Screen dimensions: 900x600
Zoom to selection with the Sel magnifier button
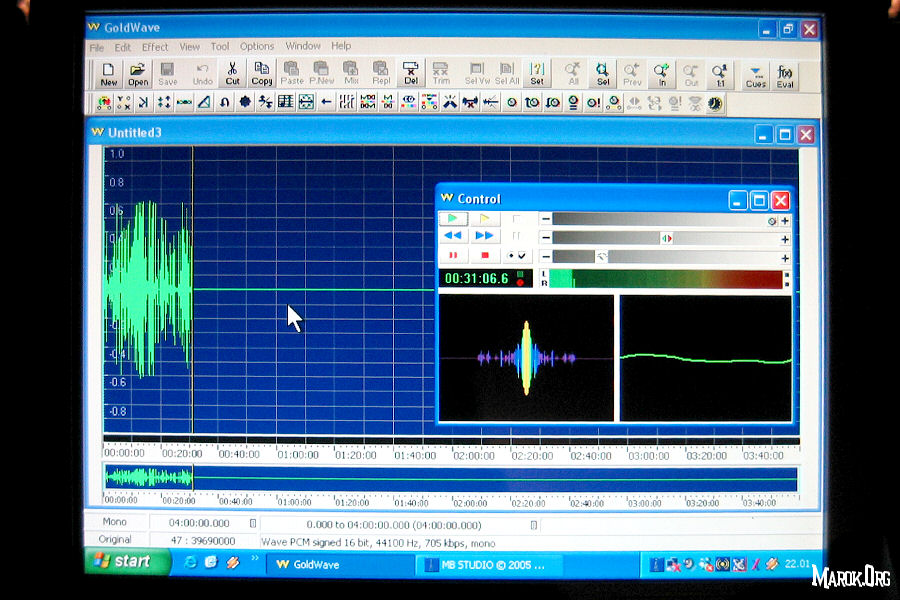[603, 75]
